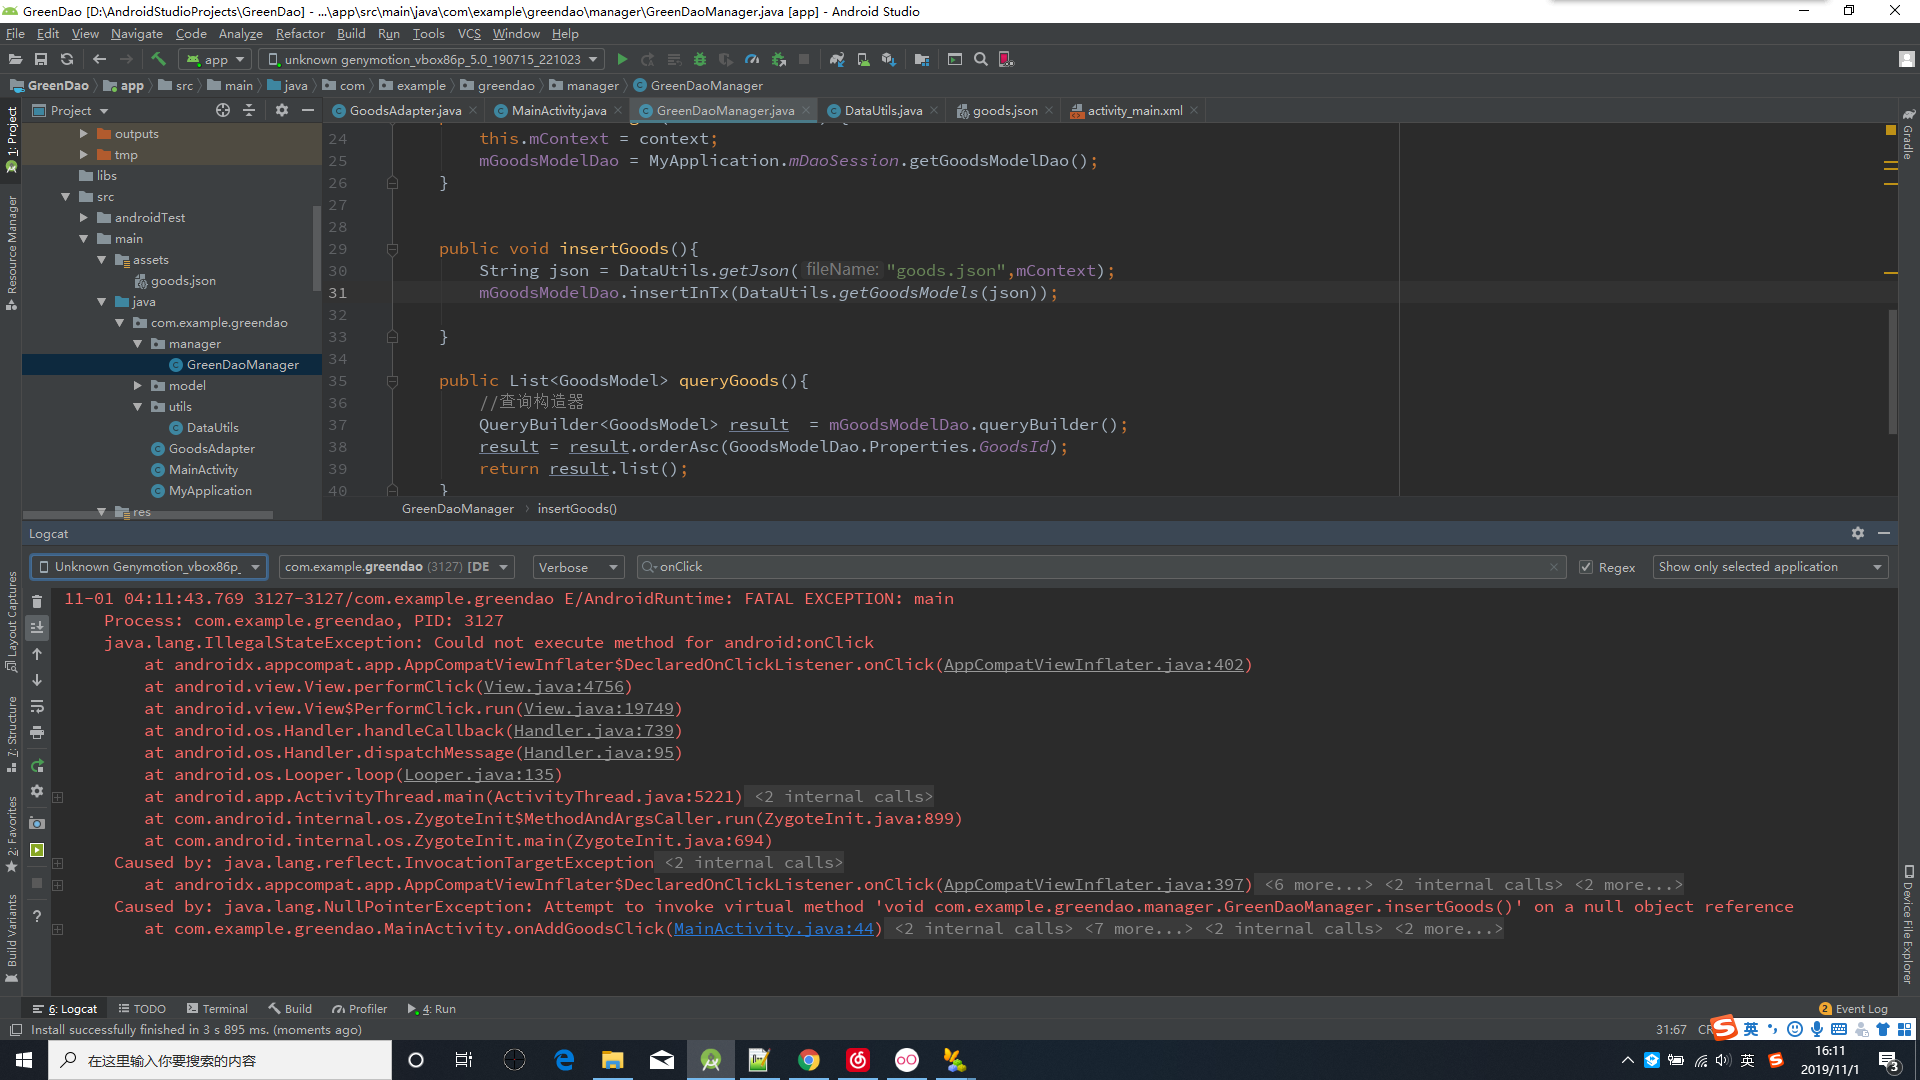Open the Terminal tool window button
1920x1080 pixels.
click(x=217, y=1009)
